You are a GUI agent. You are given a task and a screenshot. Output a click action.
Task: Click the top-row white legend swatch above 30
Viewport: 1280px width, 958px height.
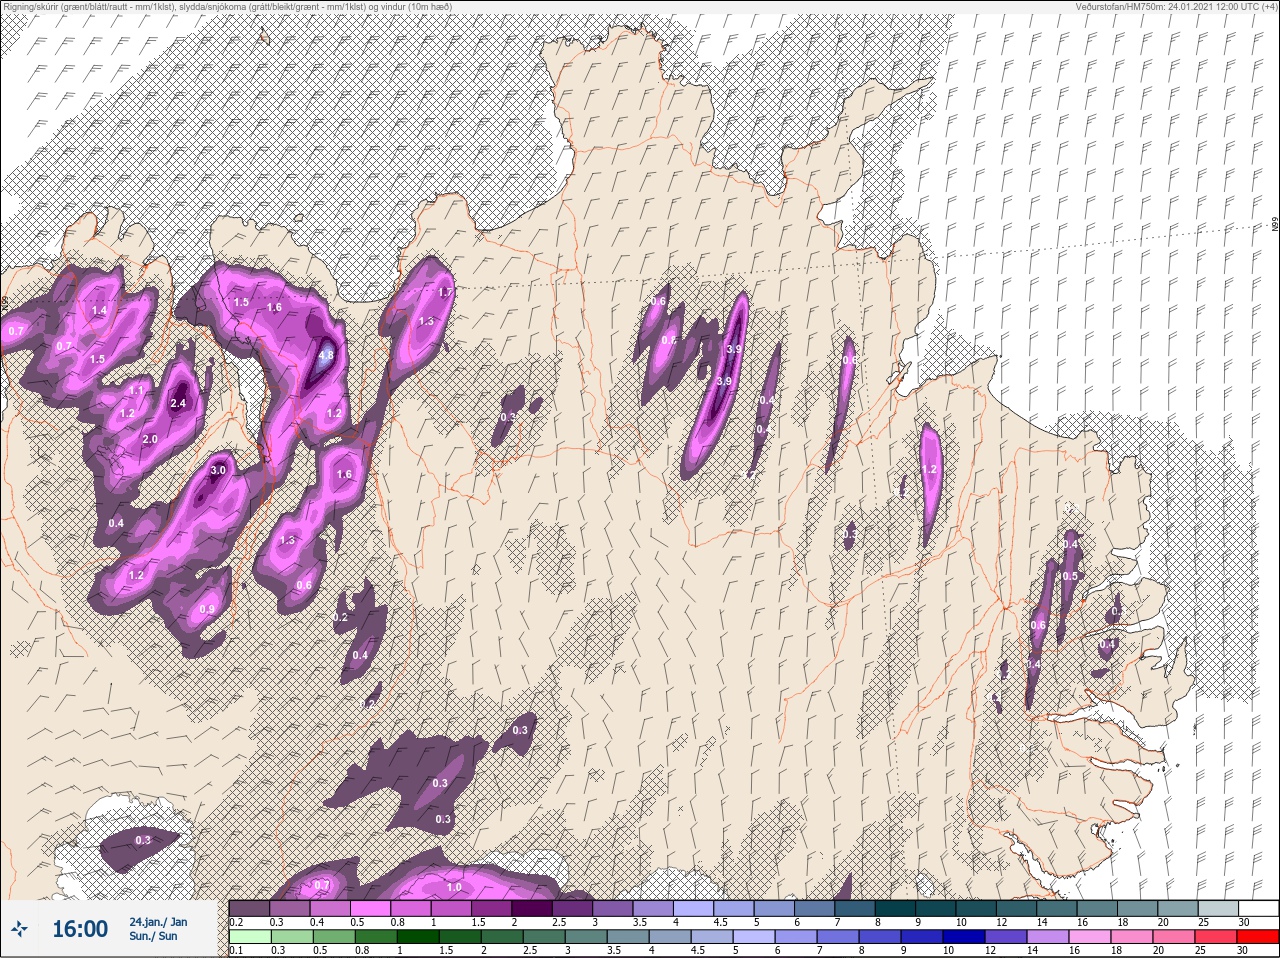(x=1257, y=908)
